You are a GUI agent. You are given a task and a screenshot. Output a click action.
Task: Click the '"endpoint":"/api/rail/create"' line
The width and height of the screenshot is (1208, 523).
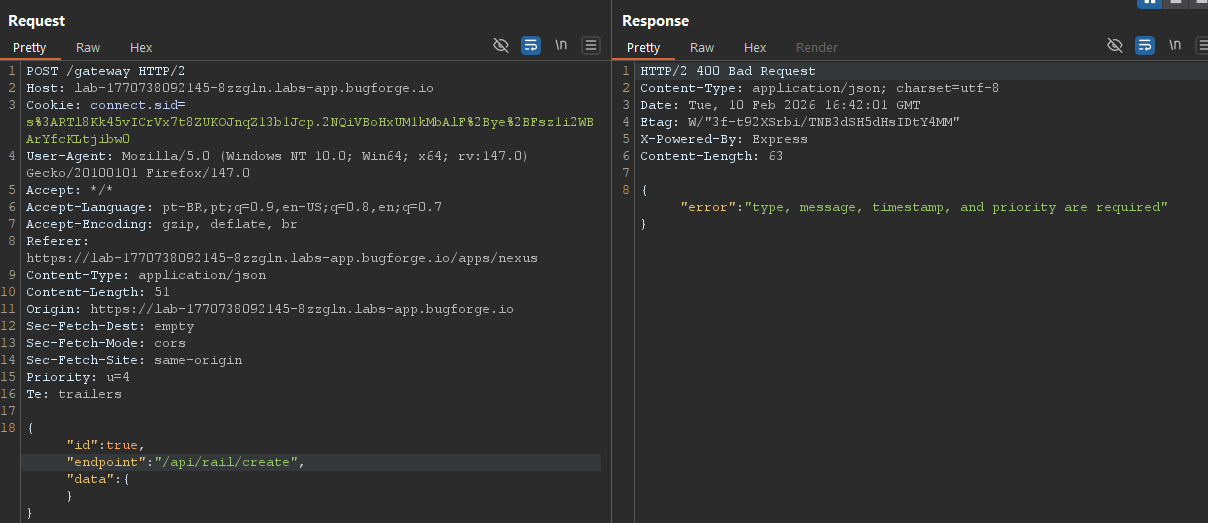click(x=185, y=462)
